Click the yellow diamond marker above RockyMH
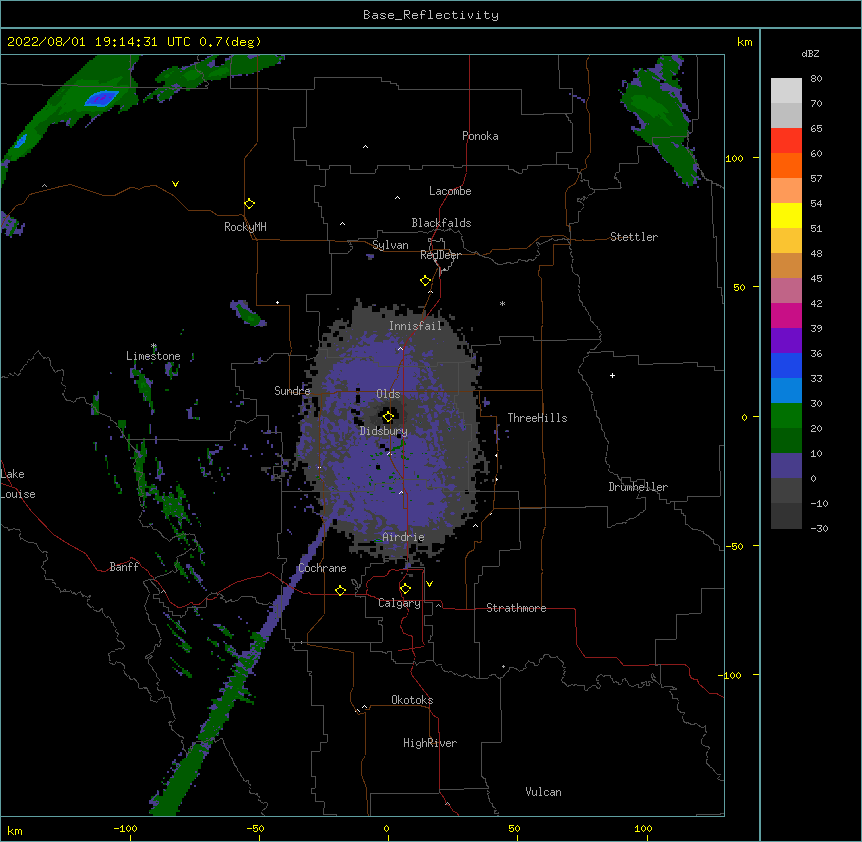Image resolution: width=862 pixels, height=842 pixels. [250, 204]
